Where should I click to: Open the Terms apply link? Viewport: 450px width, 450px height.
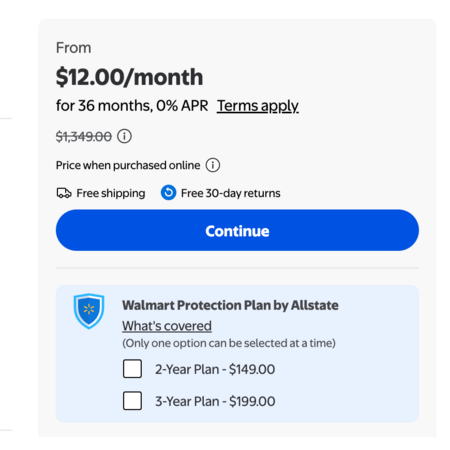[258, 106]
